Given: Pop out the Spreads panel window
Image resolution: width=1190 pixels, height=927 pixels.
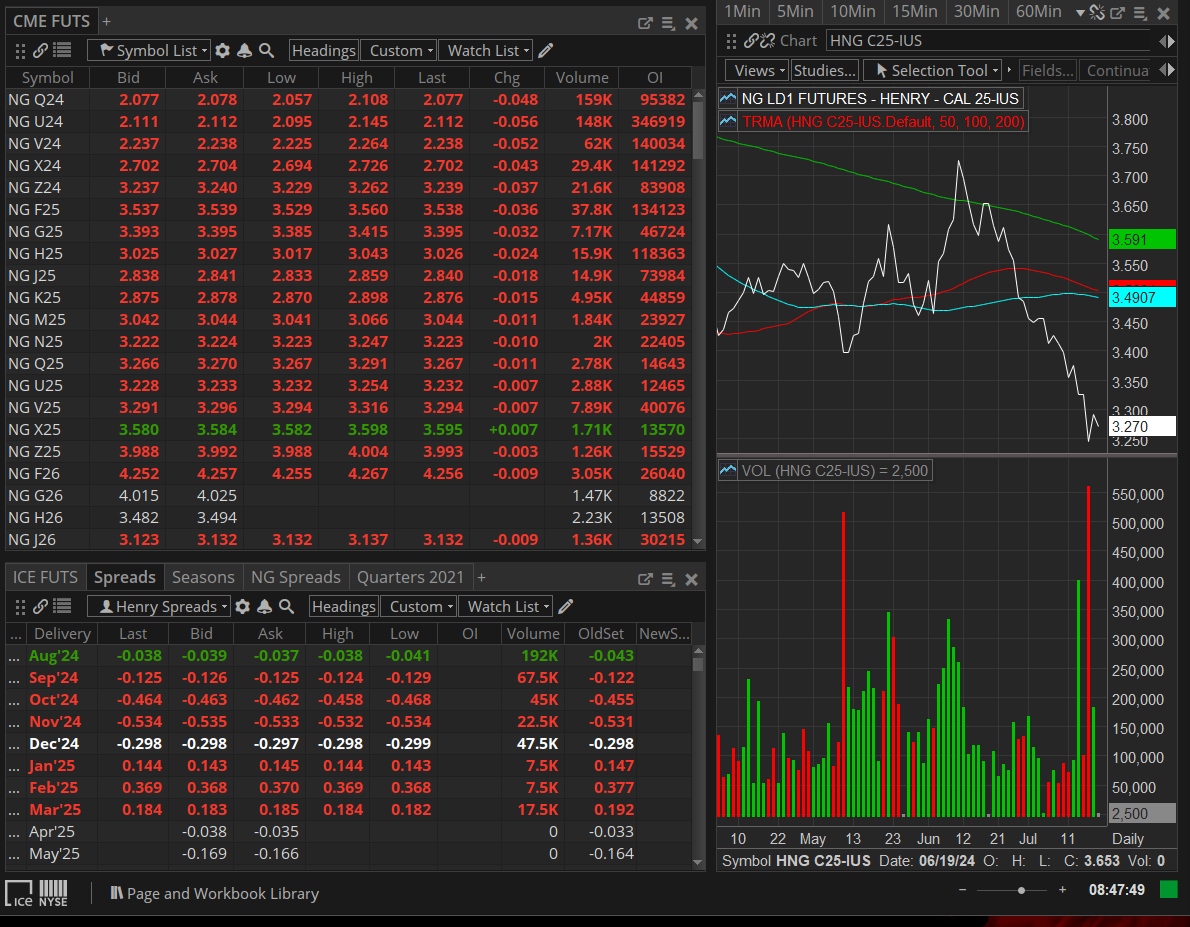Looking at the screenshot, I should pos(645,579).
